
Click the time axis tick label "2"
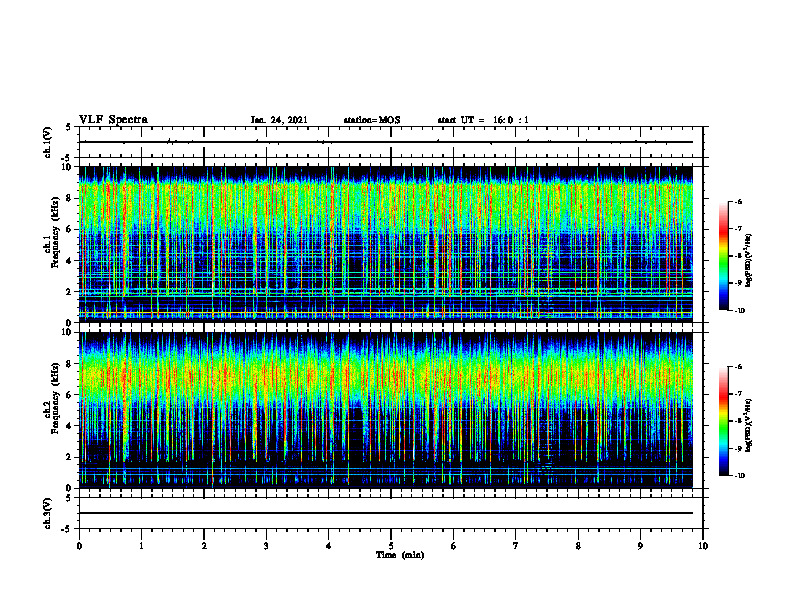coord(204,546)
